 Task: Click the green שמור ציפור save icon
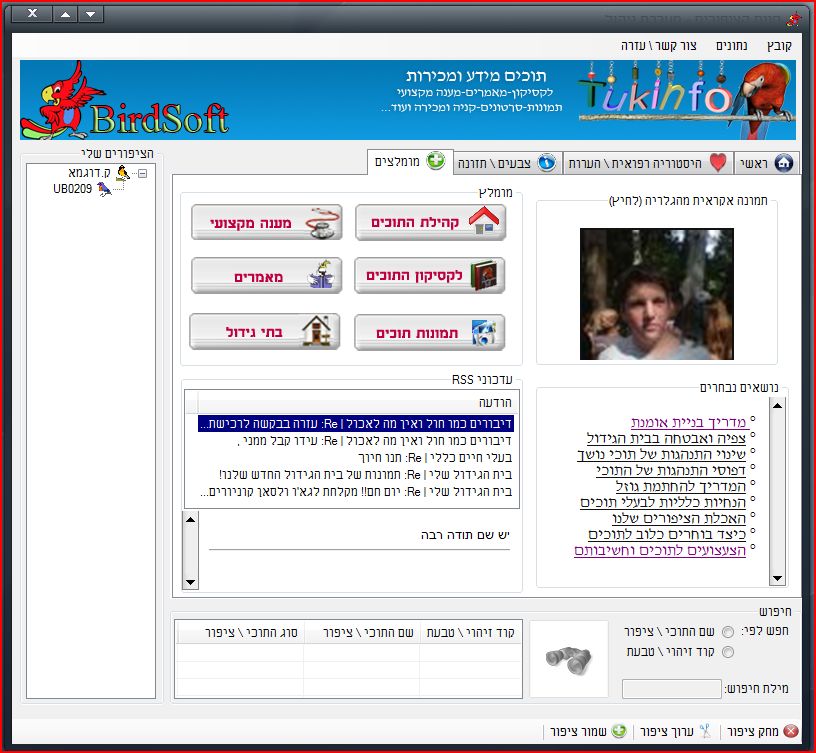point(619,731)
